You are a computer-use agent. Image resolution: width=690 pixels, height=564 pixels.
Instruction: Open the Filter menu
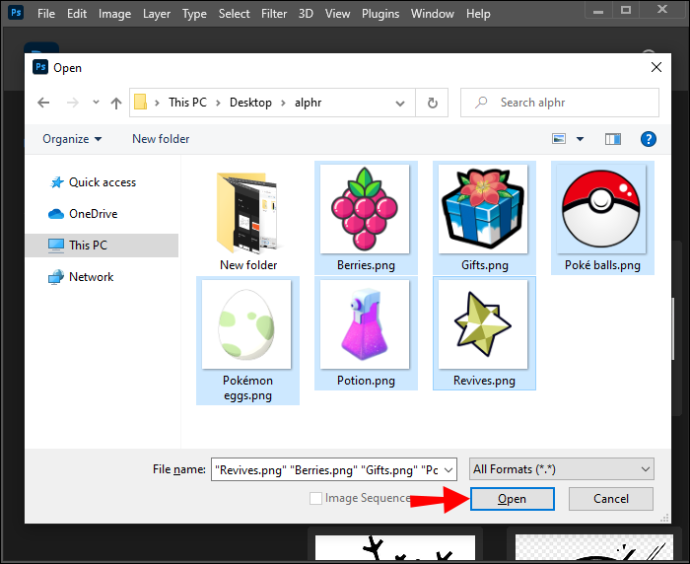pyautogui.click(x=274, y=14)
